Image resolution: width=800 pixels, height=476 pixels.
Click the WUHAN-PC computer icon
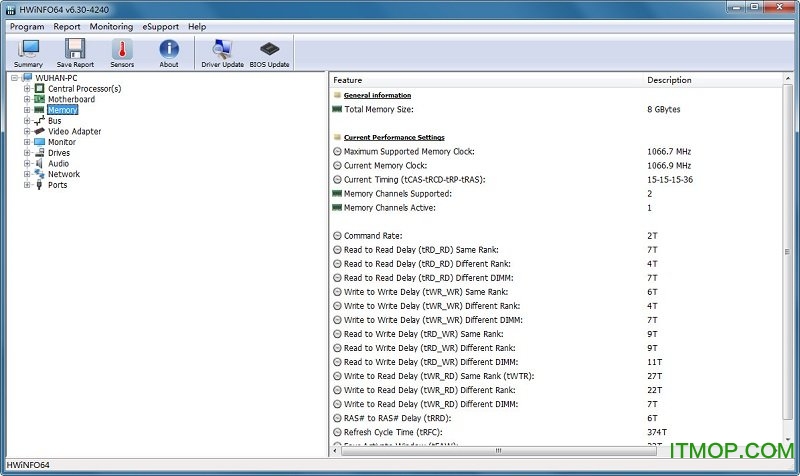pyautogui.click(x=27, y=78)
